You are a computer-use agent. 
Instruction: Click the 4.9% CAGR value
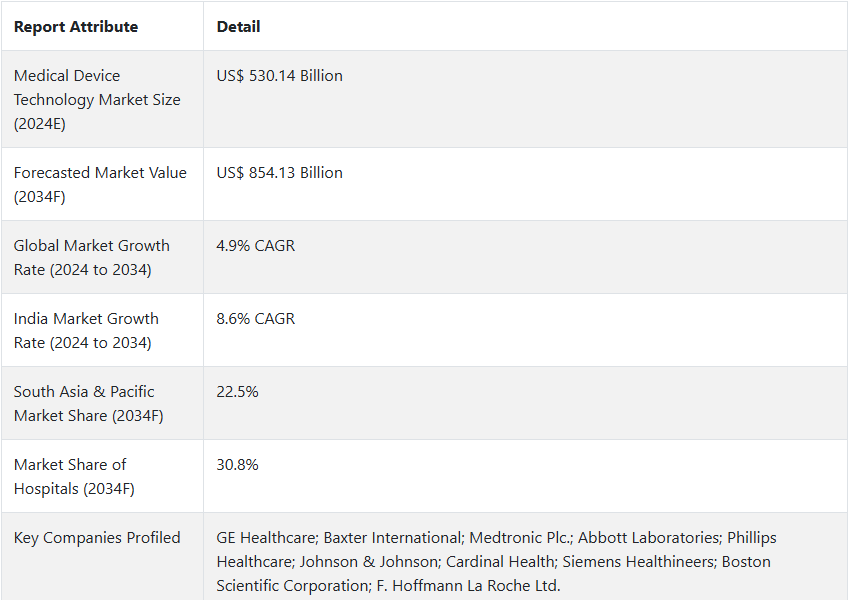[256, 246]
